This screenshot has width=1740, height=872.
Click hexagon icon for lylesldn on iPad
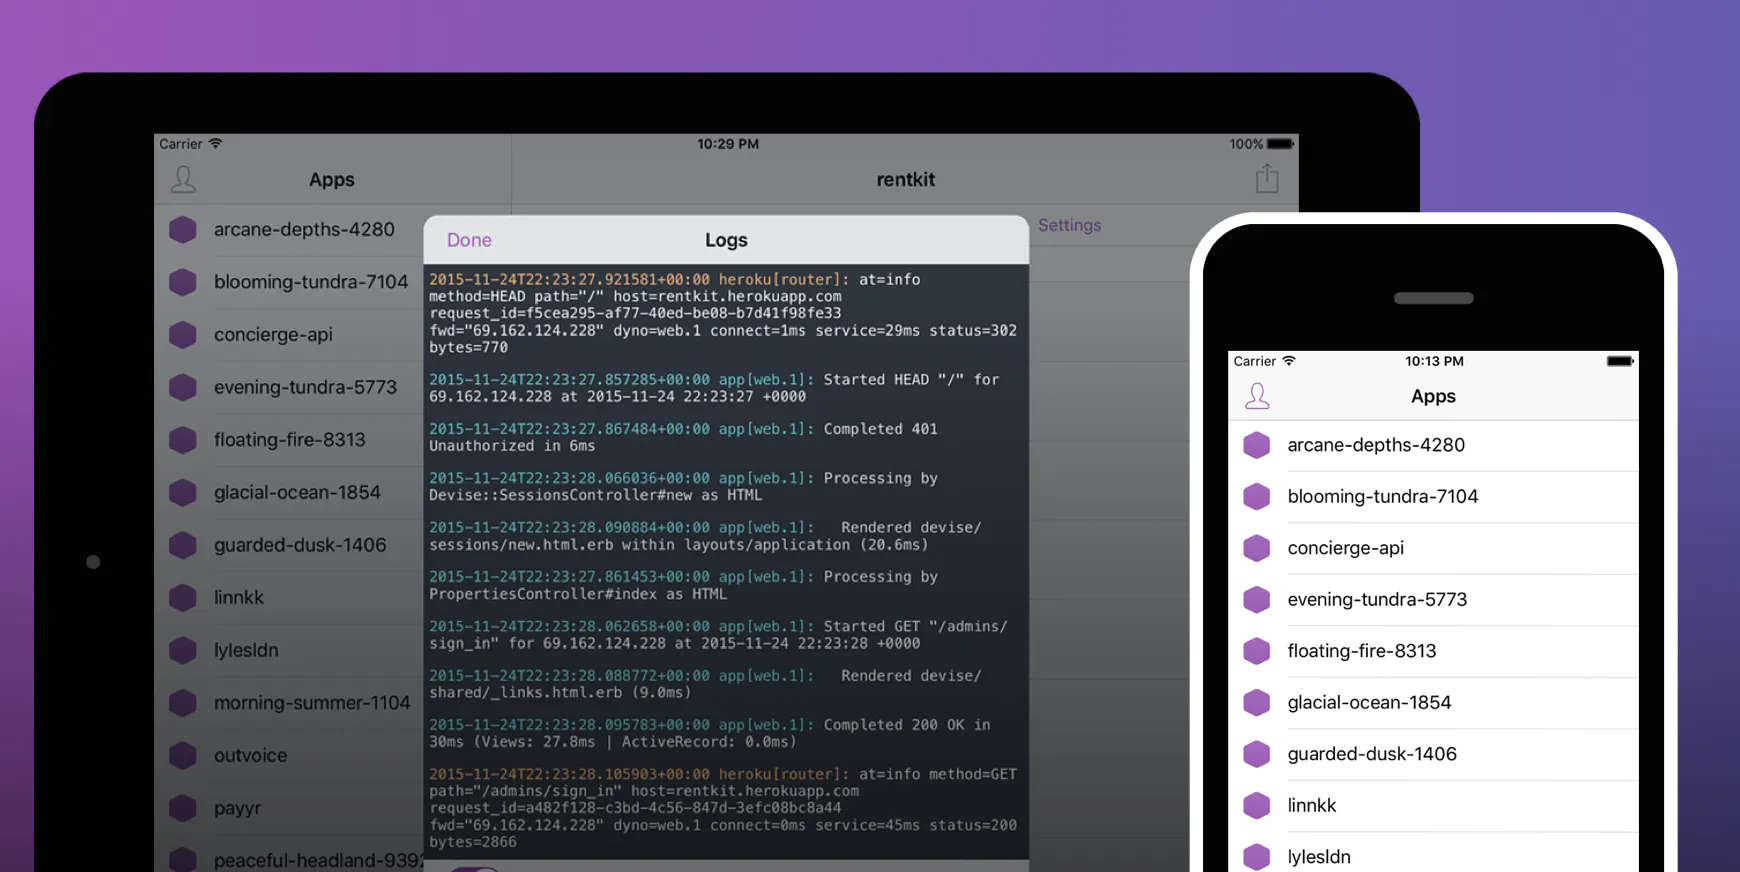[183, 650]
